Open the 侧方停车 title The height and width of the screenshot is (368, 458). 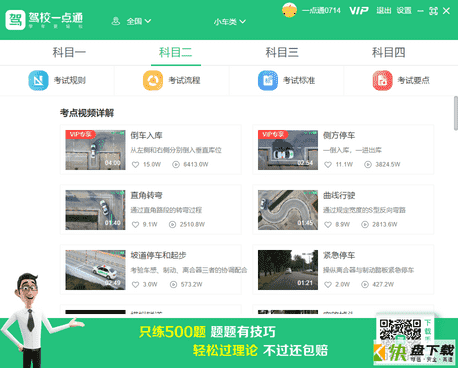coord(339,135)
